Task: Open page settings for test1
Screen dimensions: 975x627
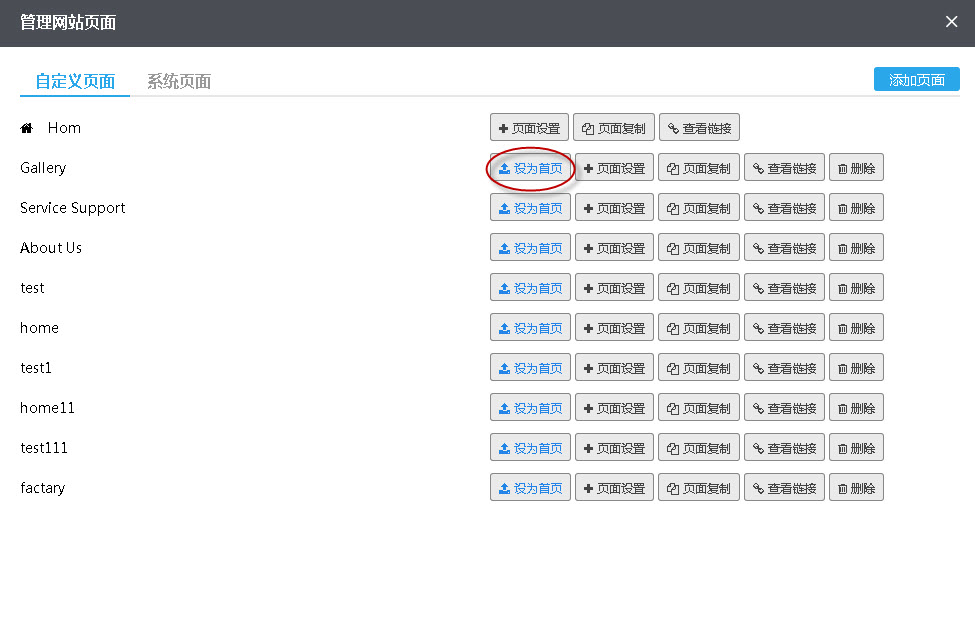Action: tap(614, 368)
